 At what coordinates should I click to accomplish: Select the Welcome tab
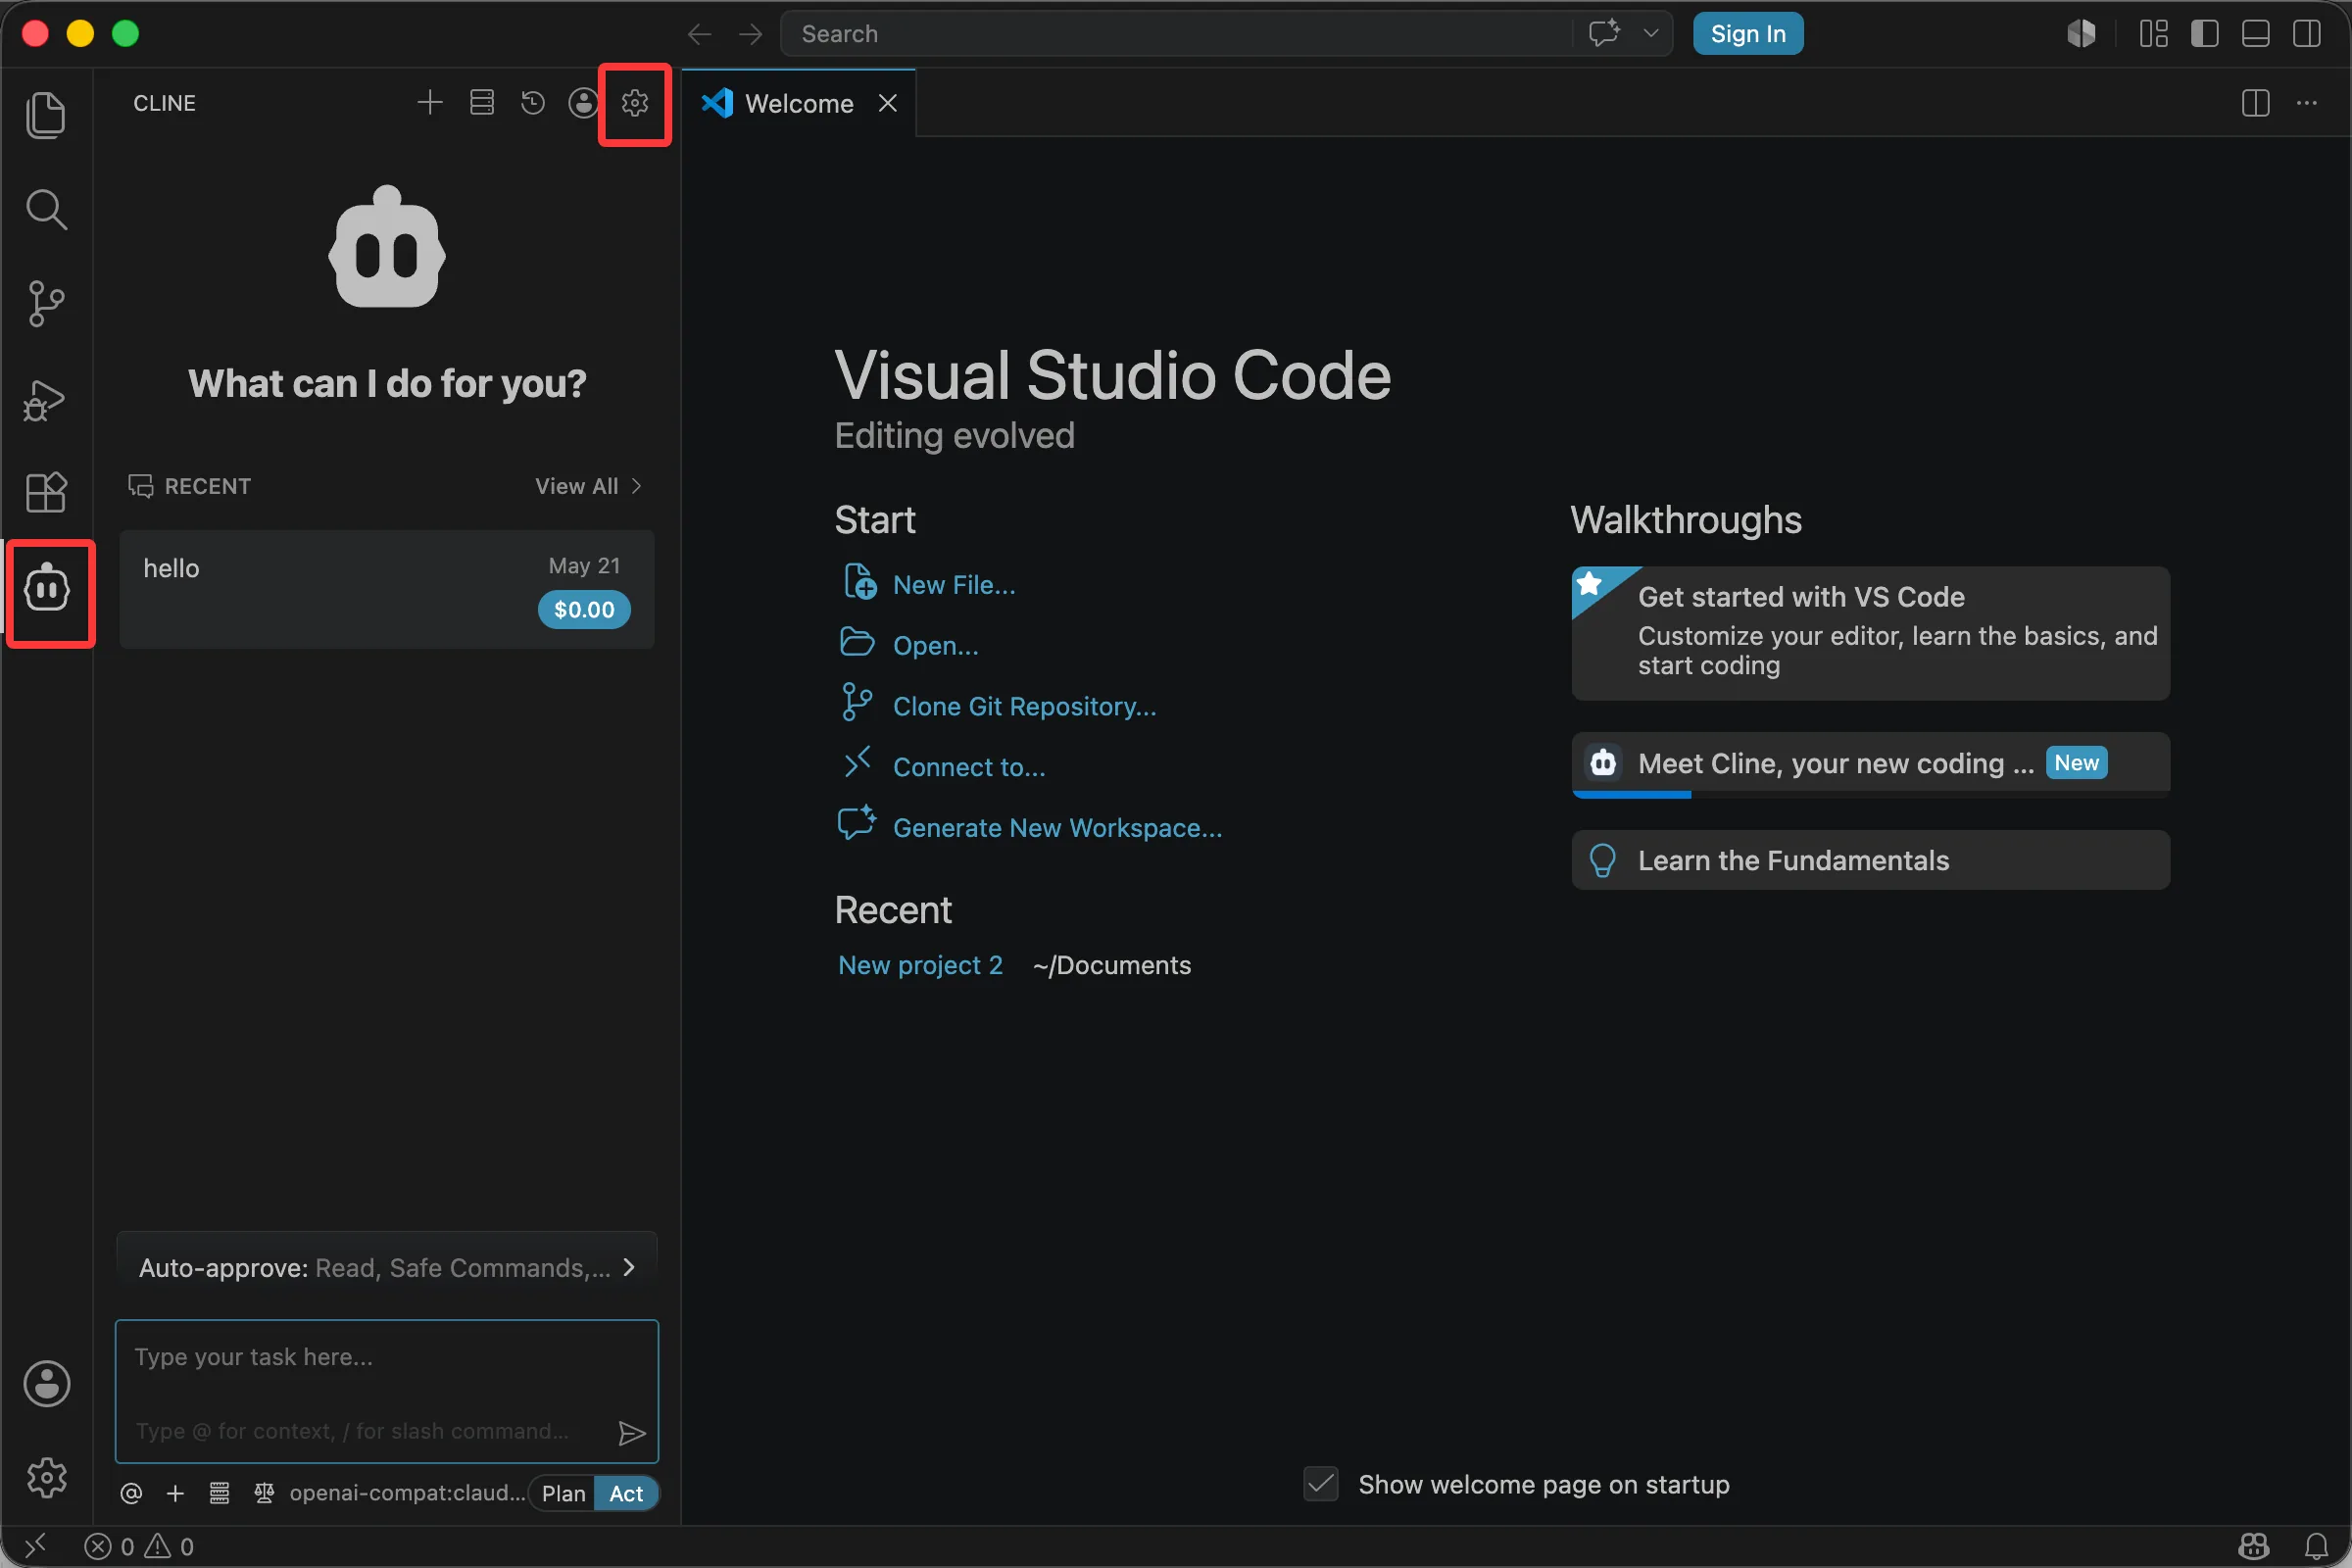click(x=798, y=103)
